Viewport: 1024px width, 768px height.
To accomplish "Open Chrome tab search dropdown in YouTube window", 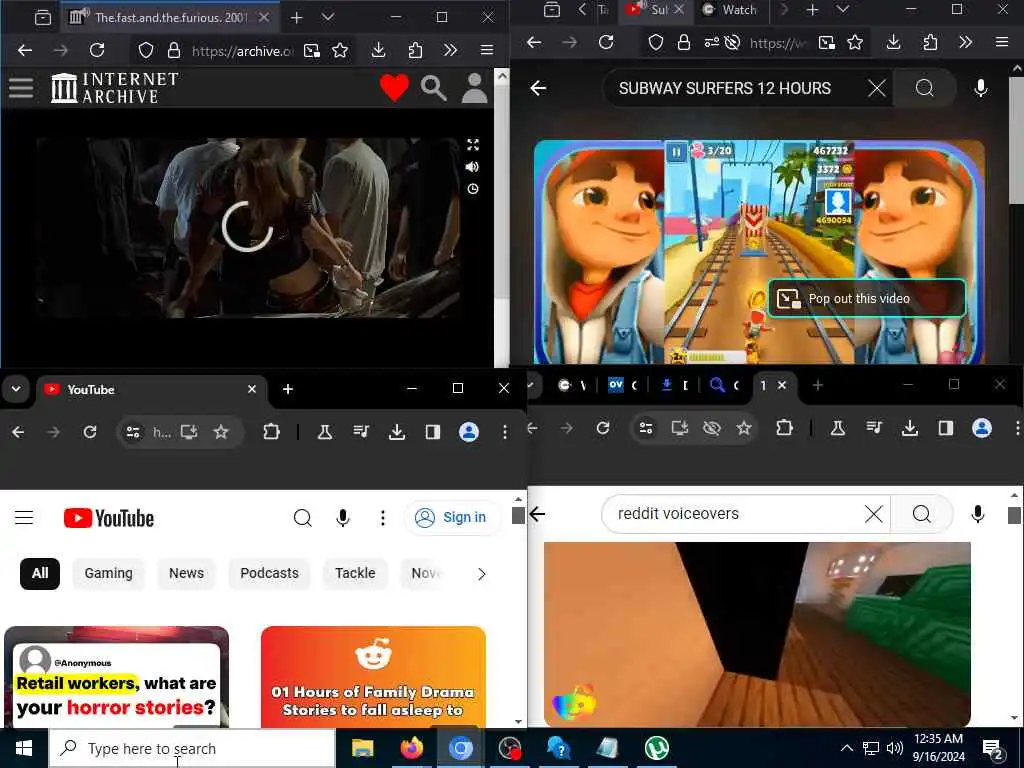I will (x=16, y=389).
